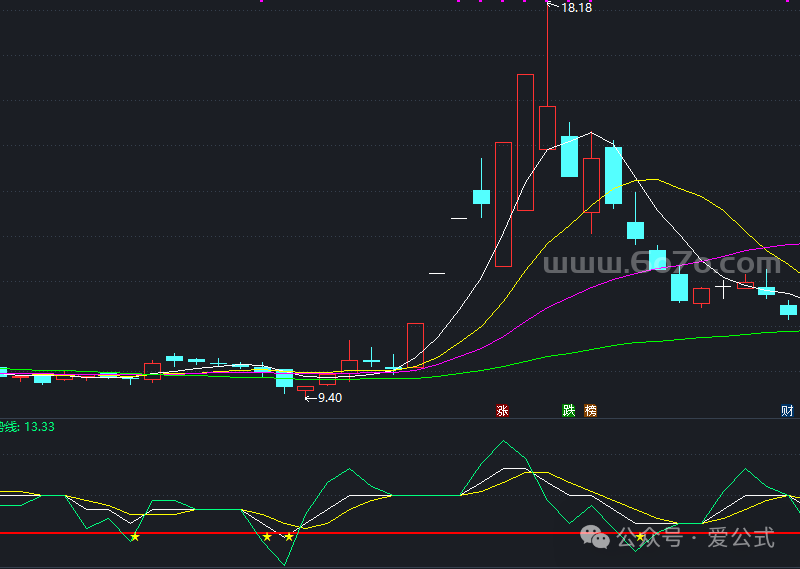Open the blue 财 info icon
Image resolution: width=800 pixels, height=569 pixels.
[x=788, y=411]
